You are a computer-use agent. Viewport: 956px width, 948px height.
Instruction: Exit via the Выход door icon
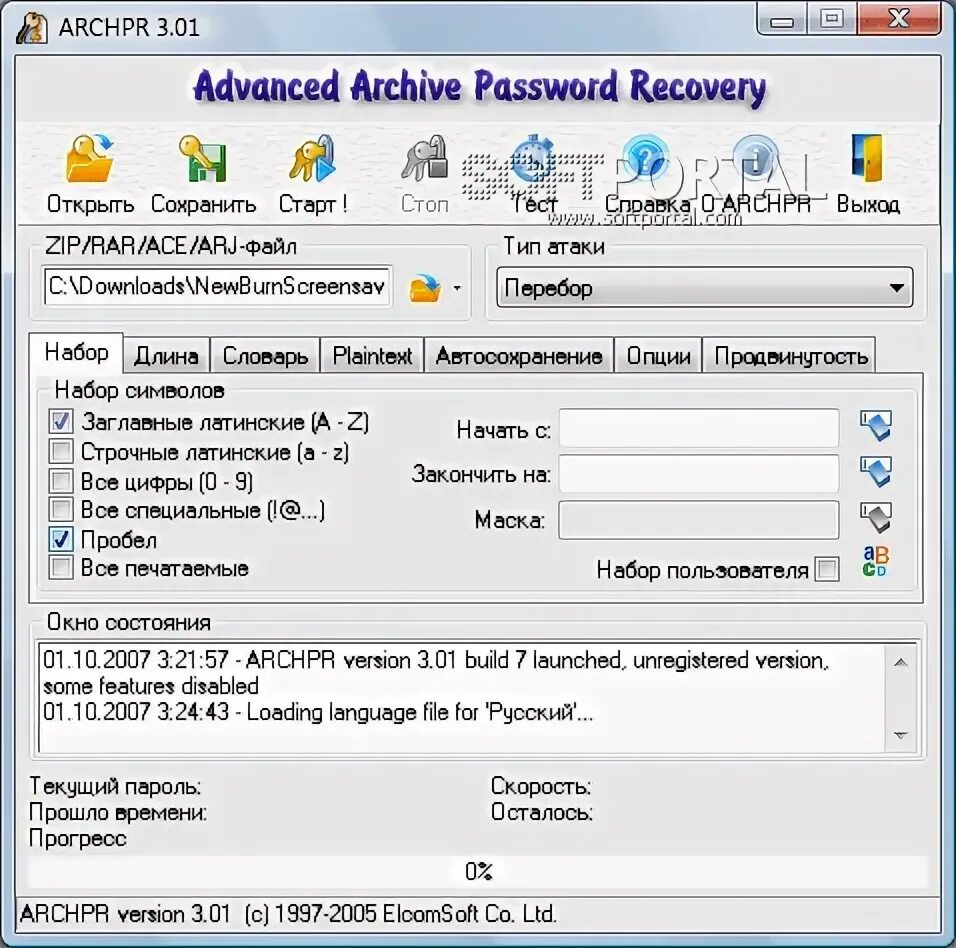(x=868, y=160)
